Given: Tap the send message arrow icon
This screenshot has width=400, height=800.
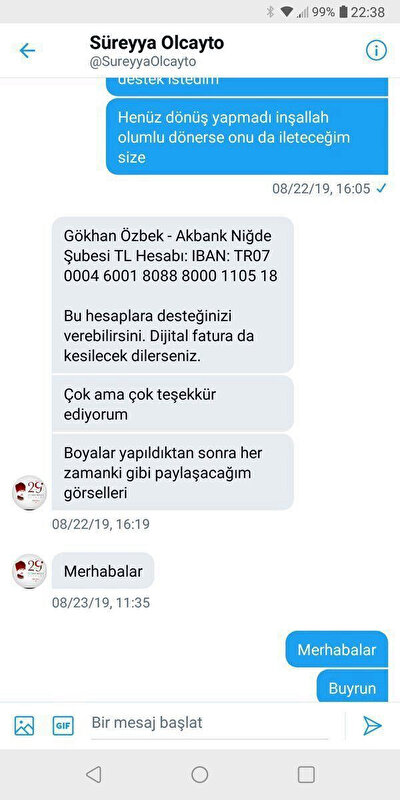Looking at the screenshot, I should click(372, 725).
